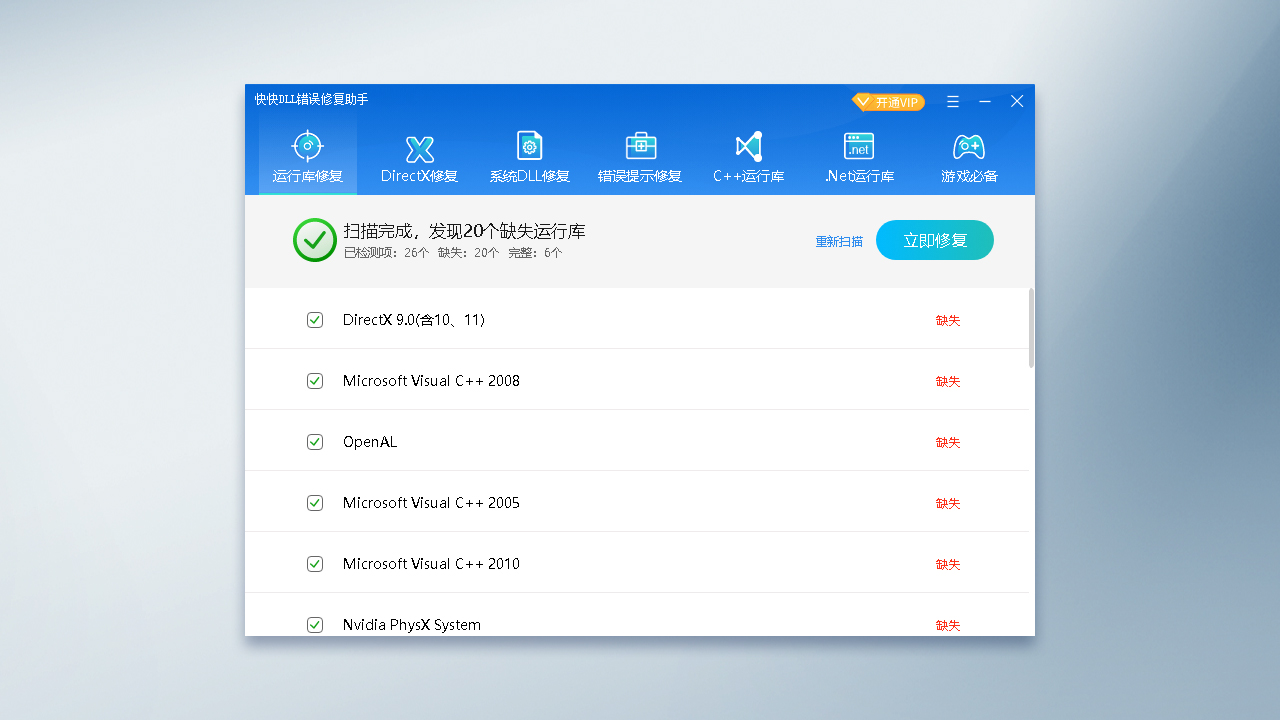1280x720 pixels.
Task: Click the 立即修复 repair button
Action: coord(934,240)
